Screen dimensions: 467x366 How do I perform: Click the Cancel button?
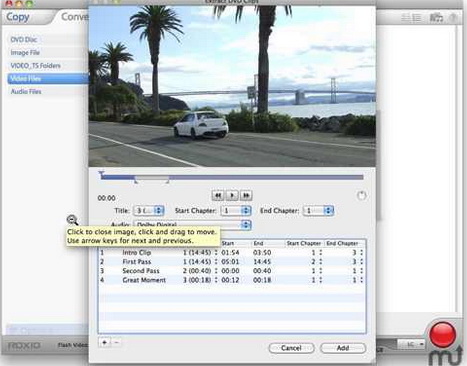point(291,348)
